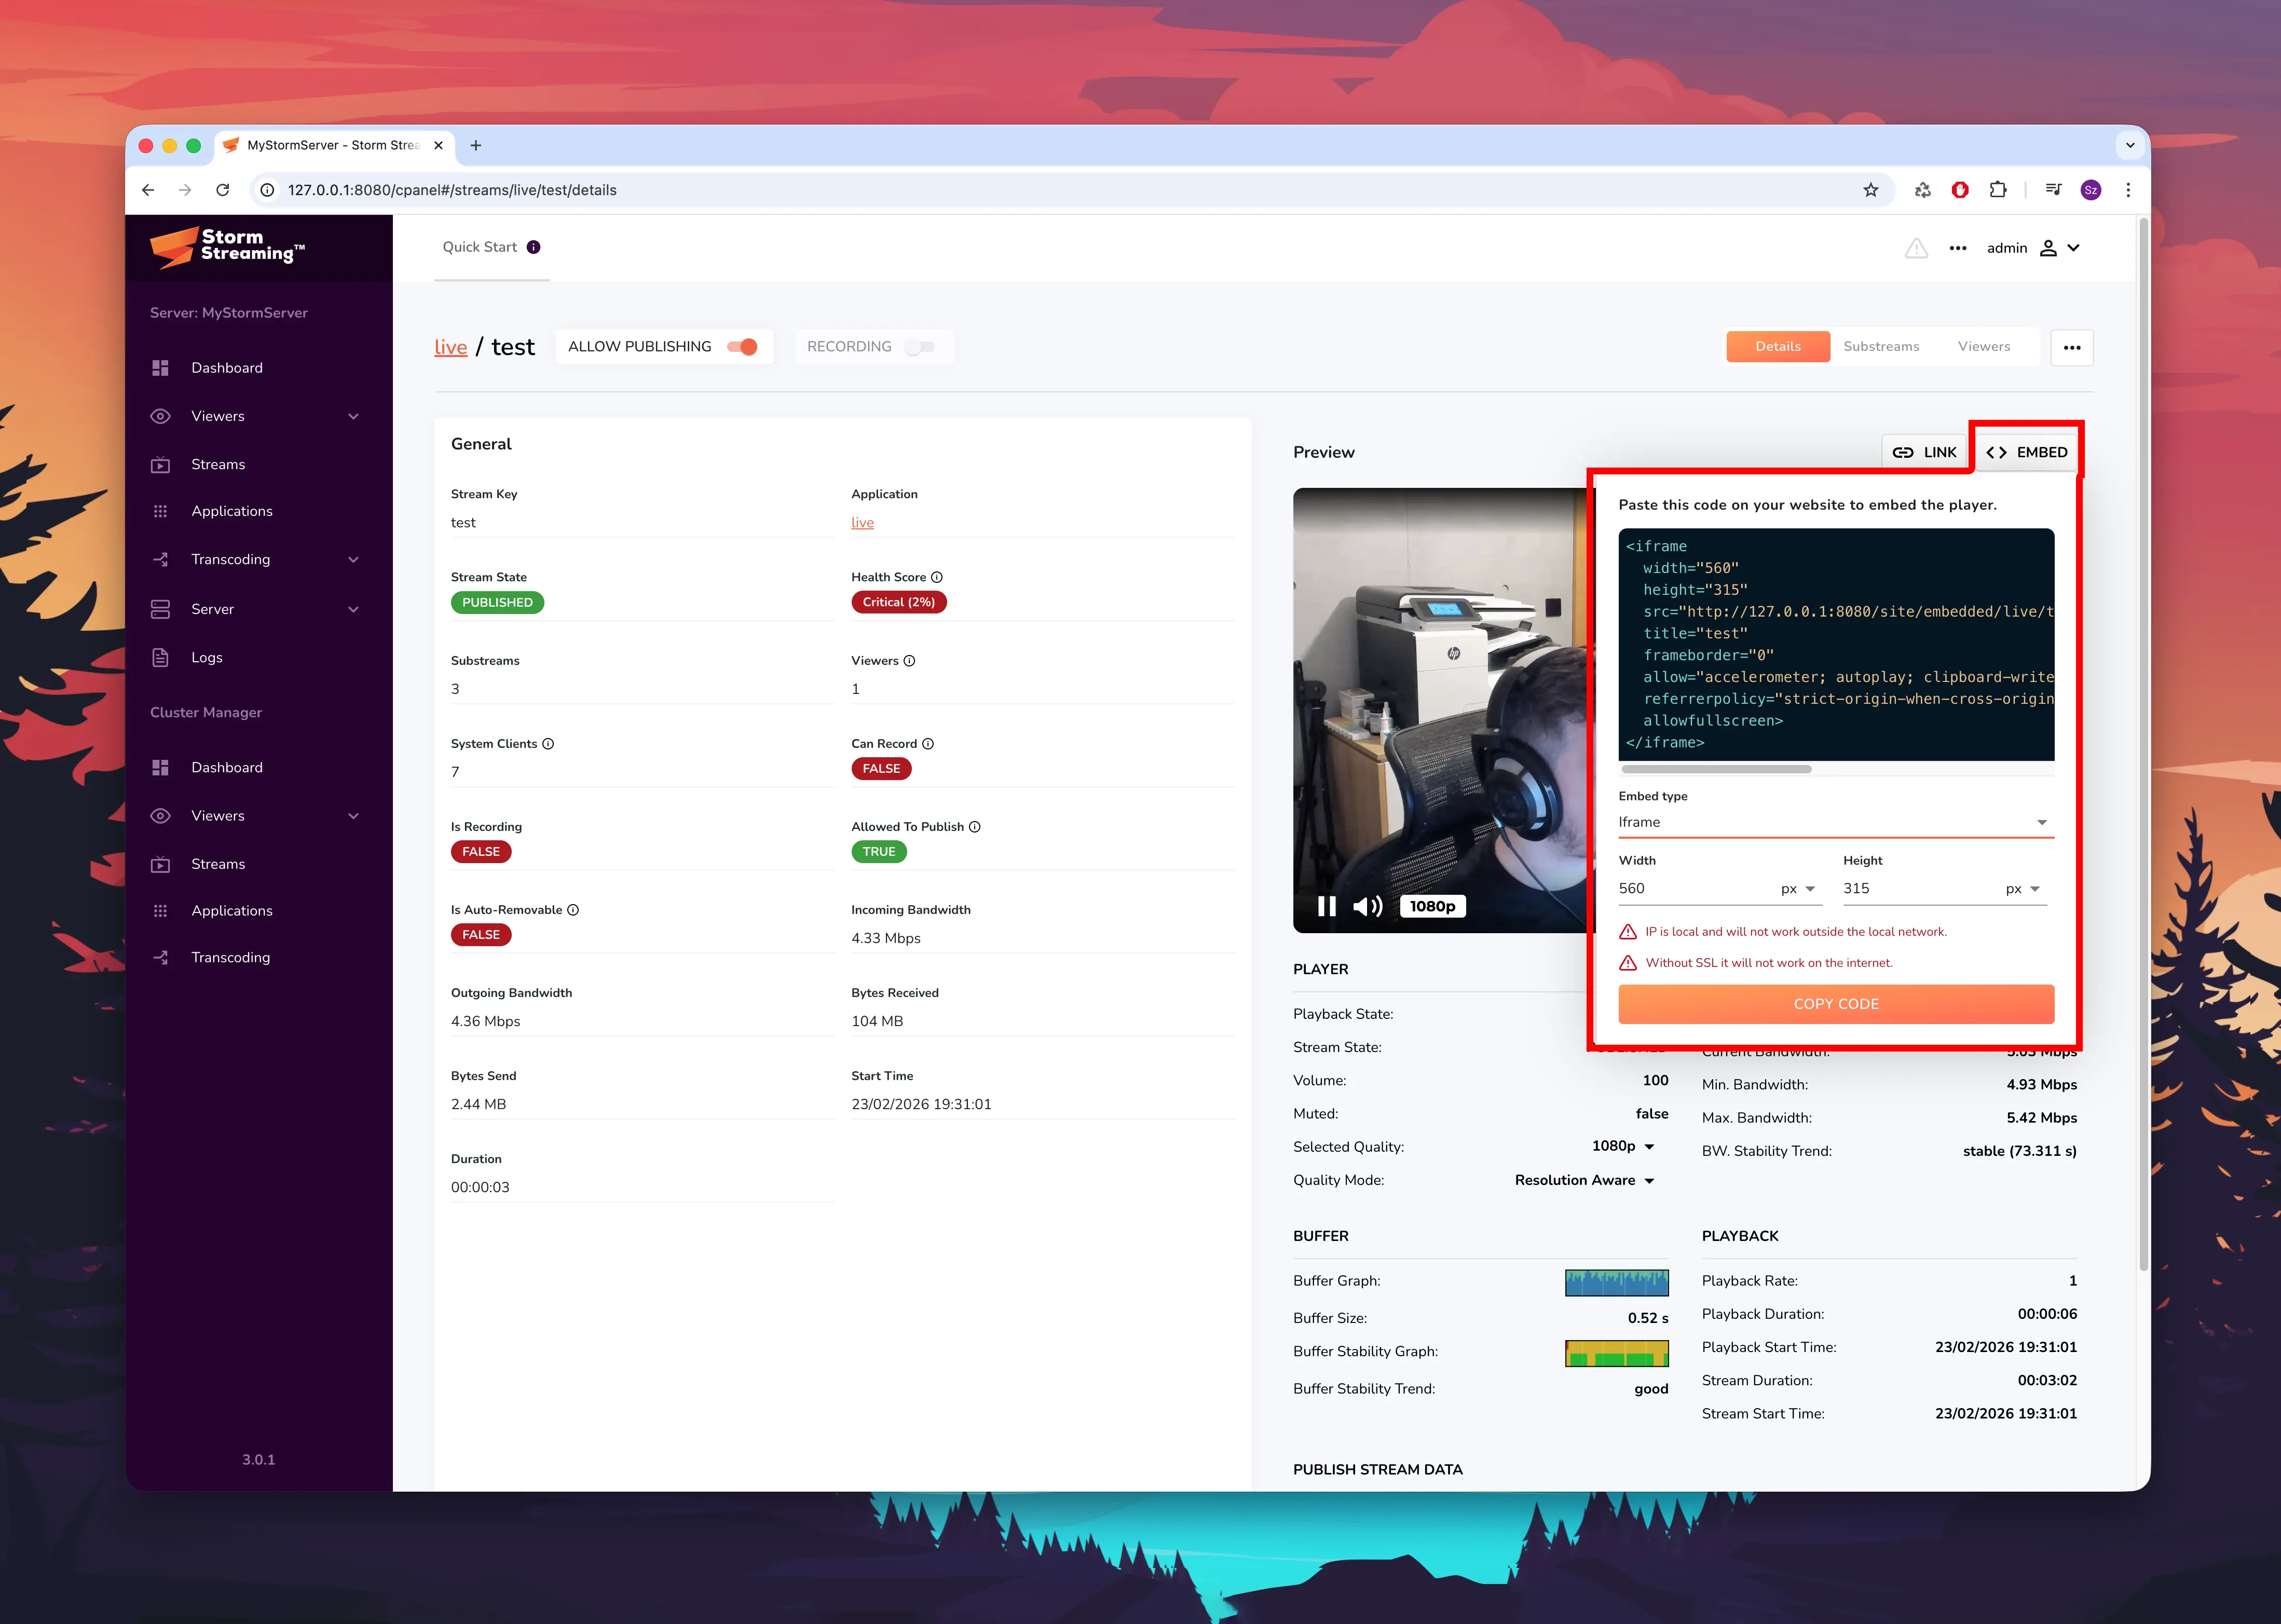The width and height of the screenshot is (2281, 1624).
Task: Click the embed code horizontal scrollbar
Action: click(x=1716, y=769)
